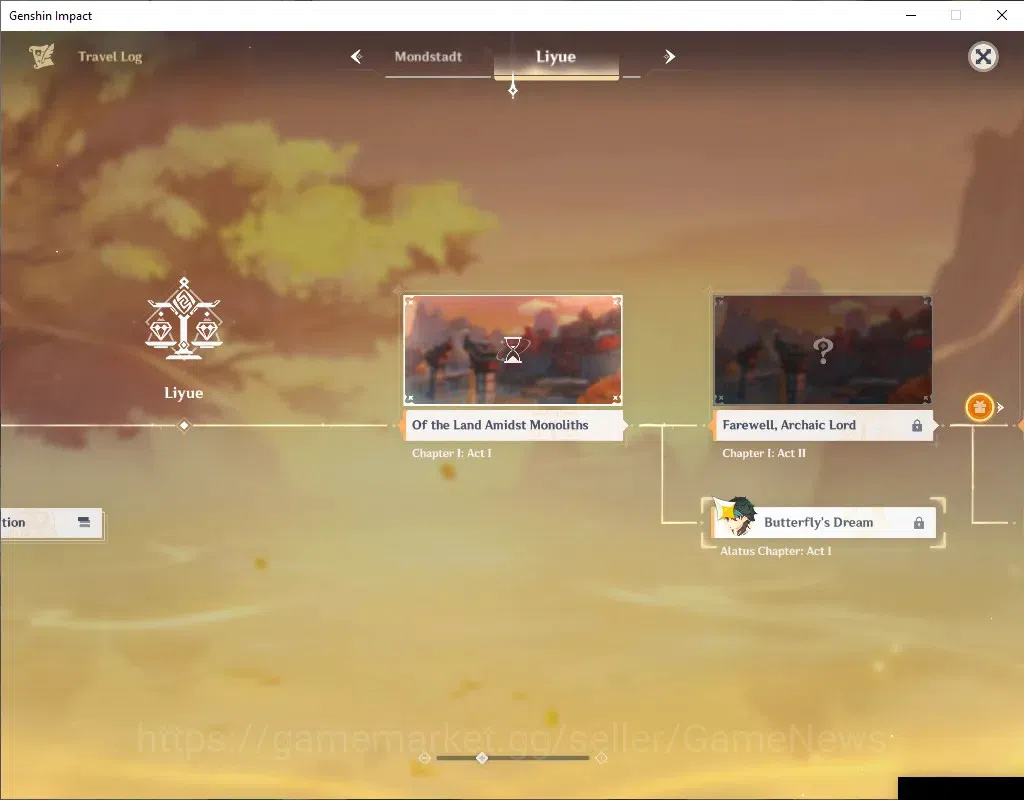
Task: Click the right end marker of the bottom scroll bar
Action: 601,758
